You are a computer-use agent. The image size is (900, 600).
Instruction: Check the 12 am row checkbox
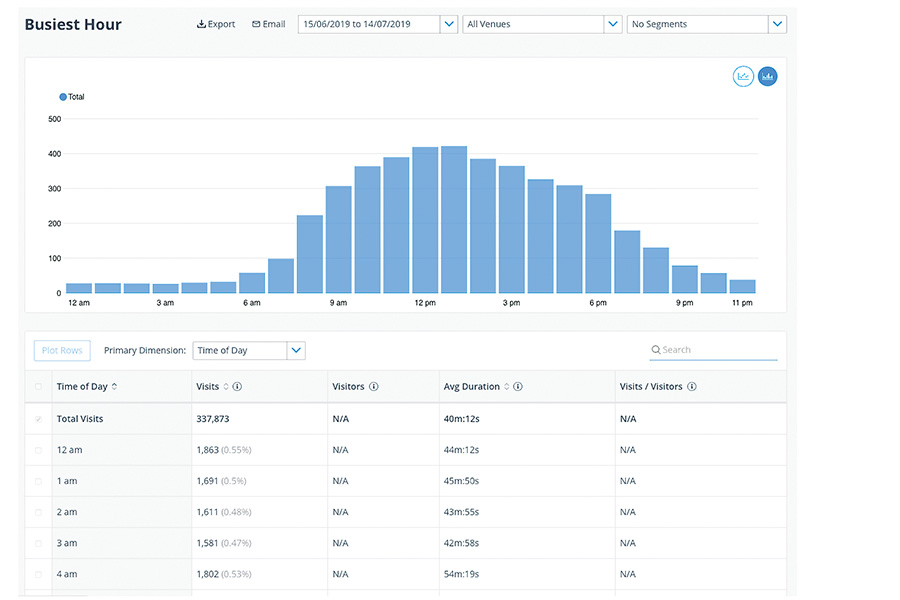click(x=39, y=450)
